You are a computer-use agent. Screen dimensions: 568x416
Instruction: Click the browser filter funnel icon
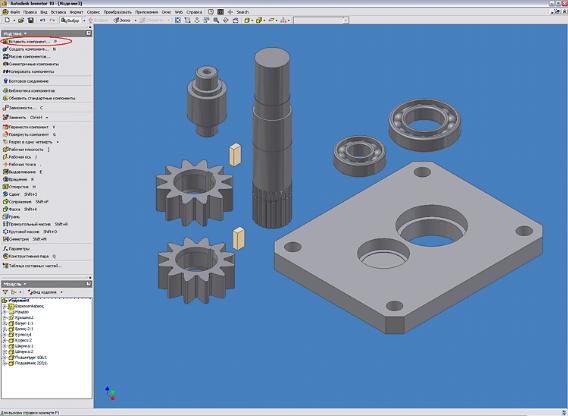click(5, 292)
